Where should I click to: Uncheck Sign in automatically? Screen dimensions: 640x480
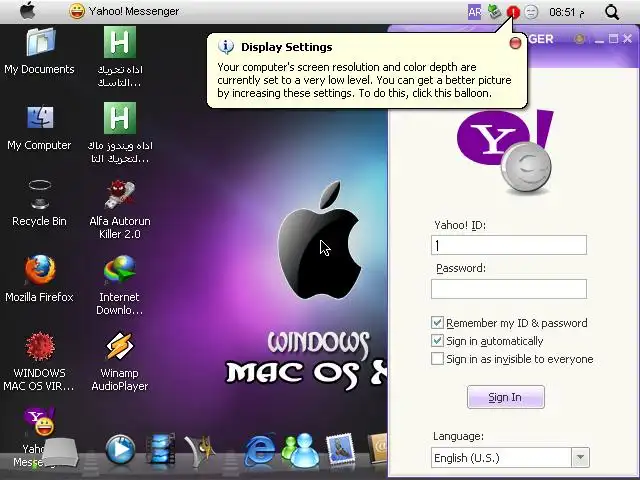click(x=437, y=341)
